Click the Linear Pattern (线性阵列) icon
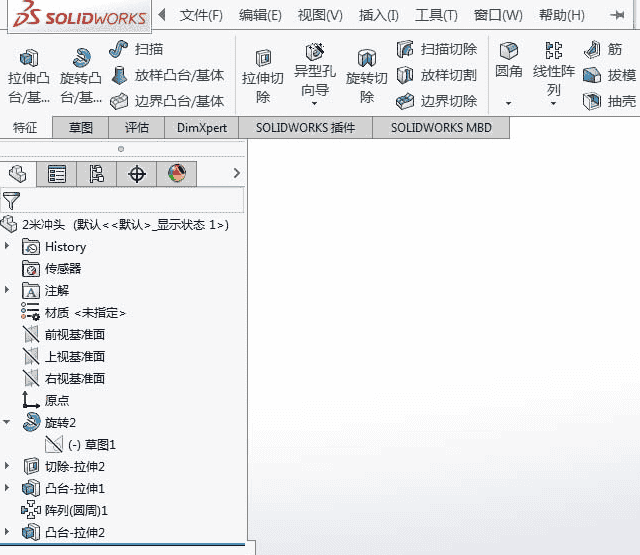 click(554, 51)
